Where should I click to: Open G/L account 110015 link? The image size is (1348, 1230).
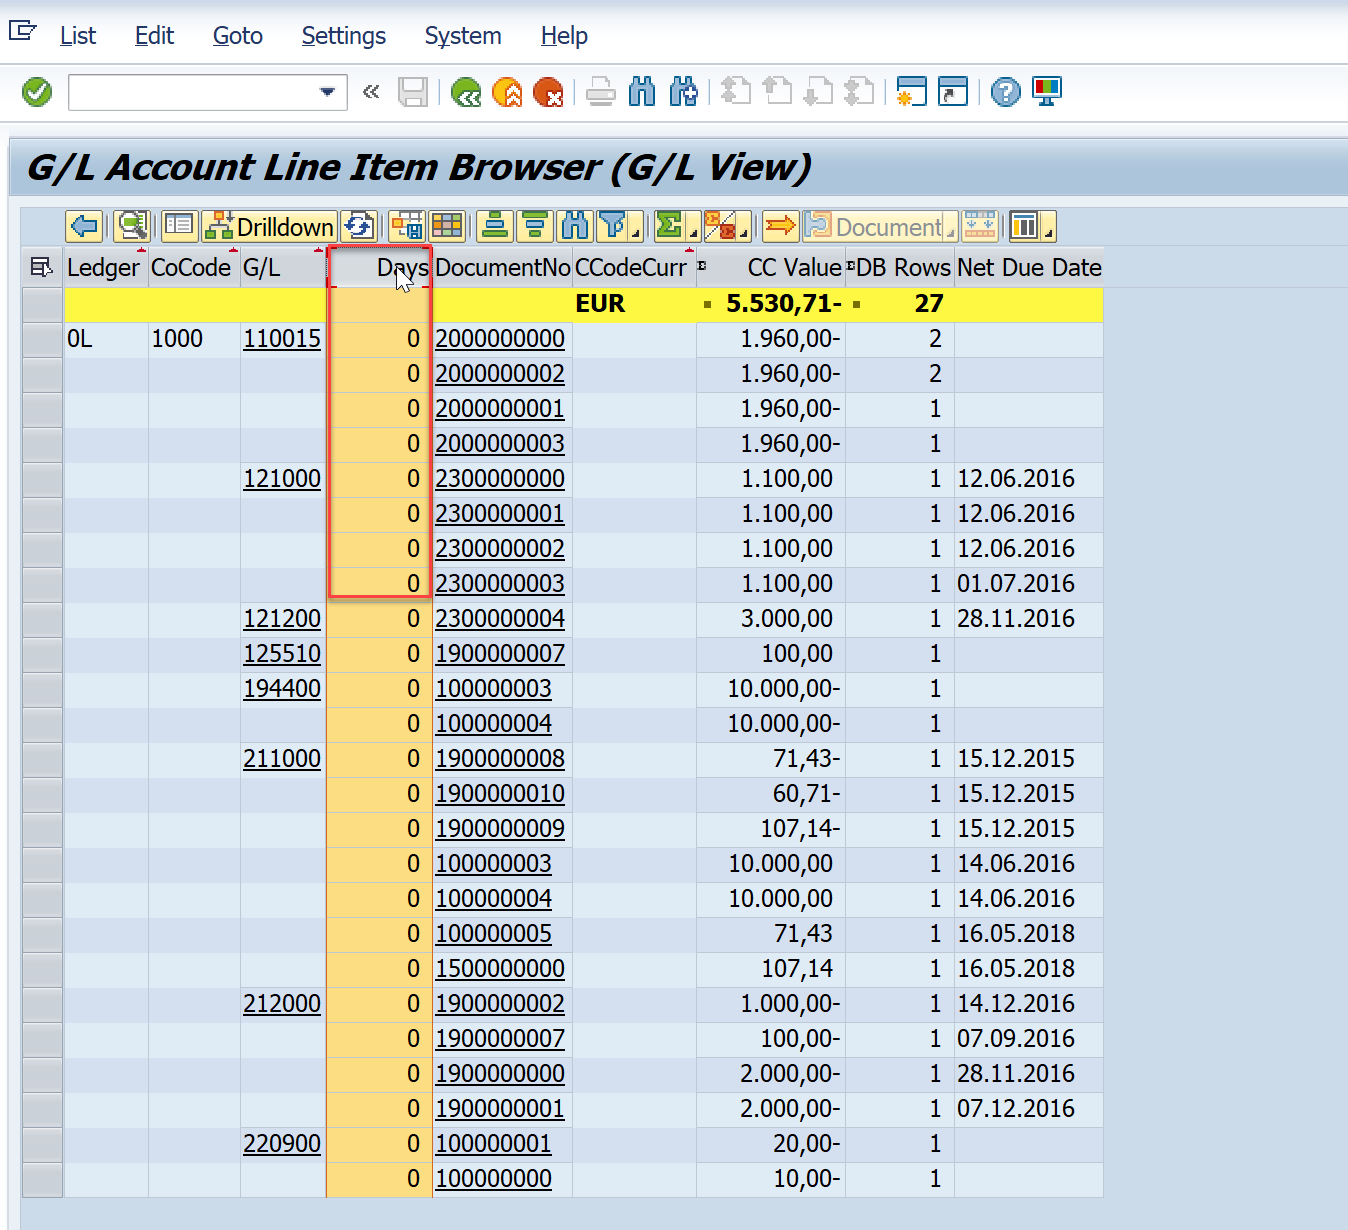coord(282,339)
